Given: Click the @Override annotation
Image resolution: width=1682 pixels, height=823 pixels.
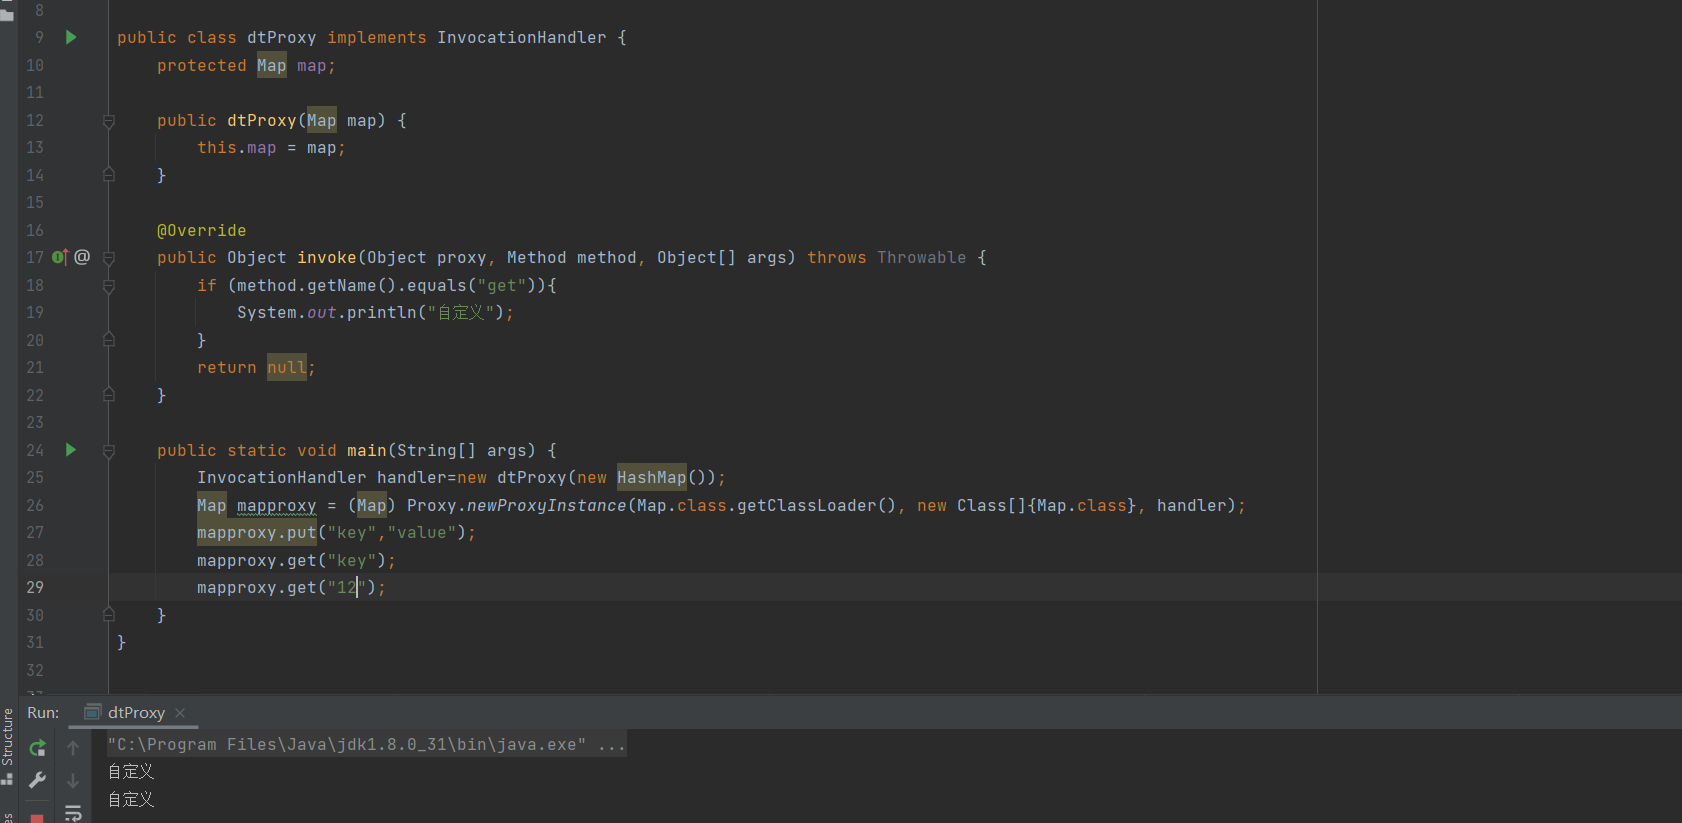Looking at the screenshot, I should 201,230.
